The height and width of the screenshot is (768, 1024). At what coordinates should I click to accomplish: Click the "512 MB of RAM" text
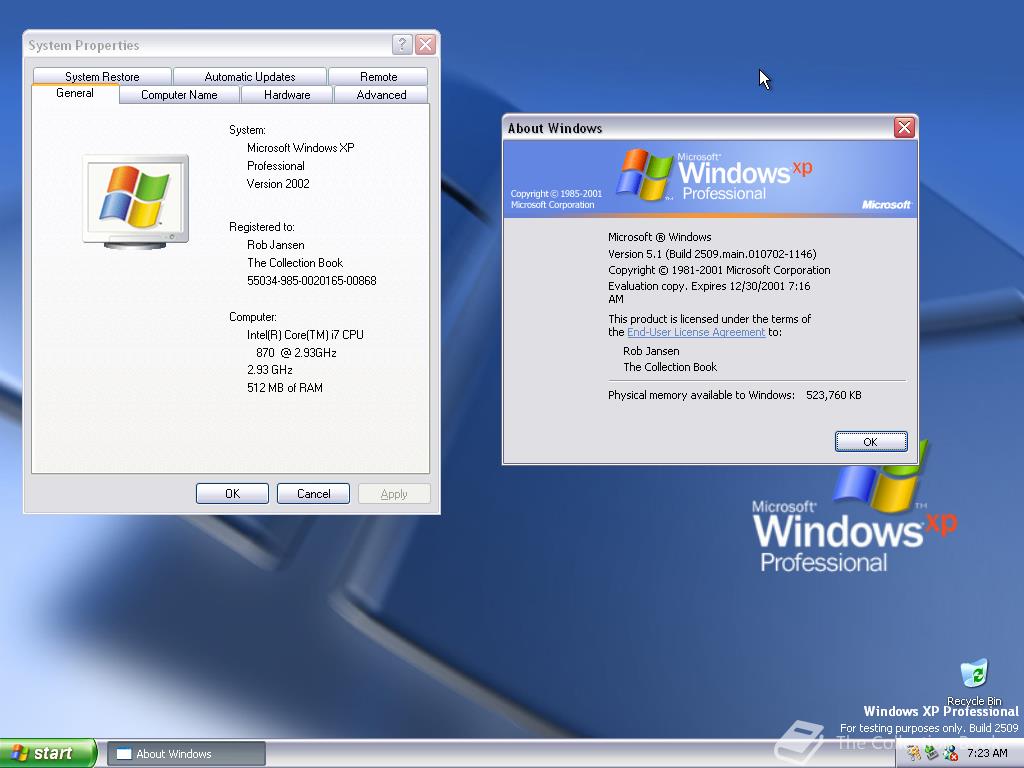pyautogui.click(x=285, y=388)
